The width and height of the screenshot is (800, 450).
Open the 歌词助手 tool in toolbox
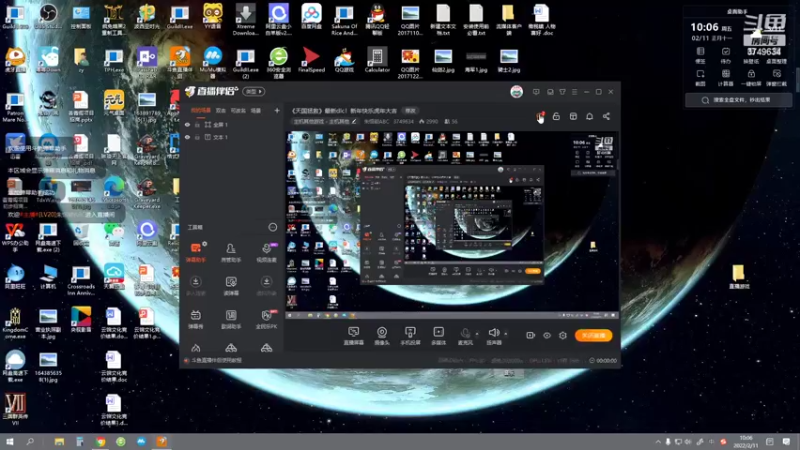coord(231,319)
